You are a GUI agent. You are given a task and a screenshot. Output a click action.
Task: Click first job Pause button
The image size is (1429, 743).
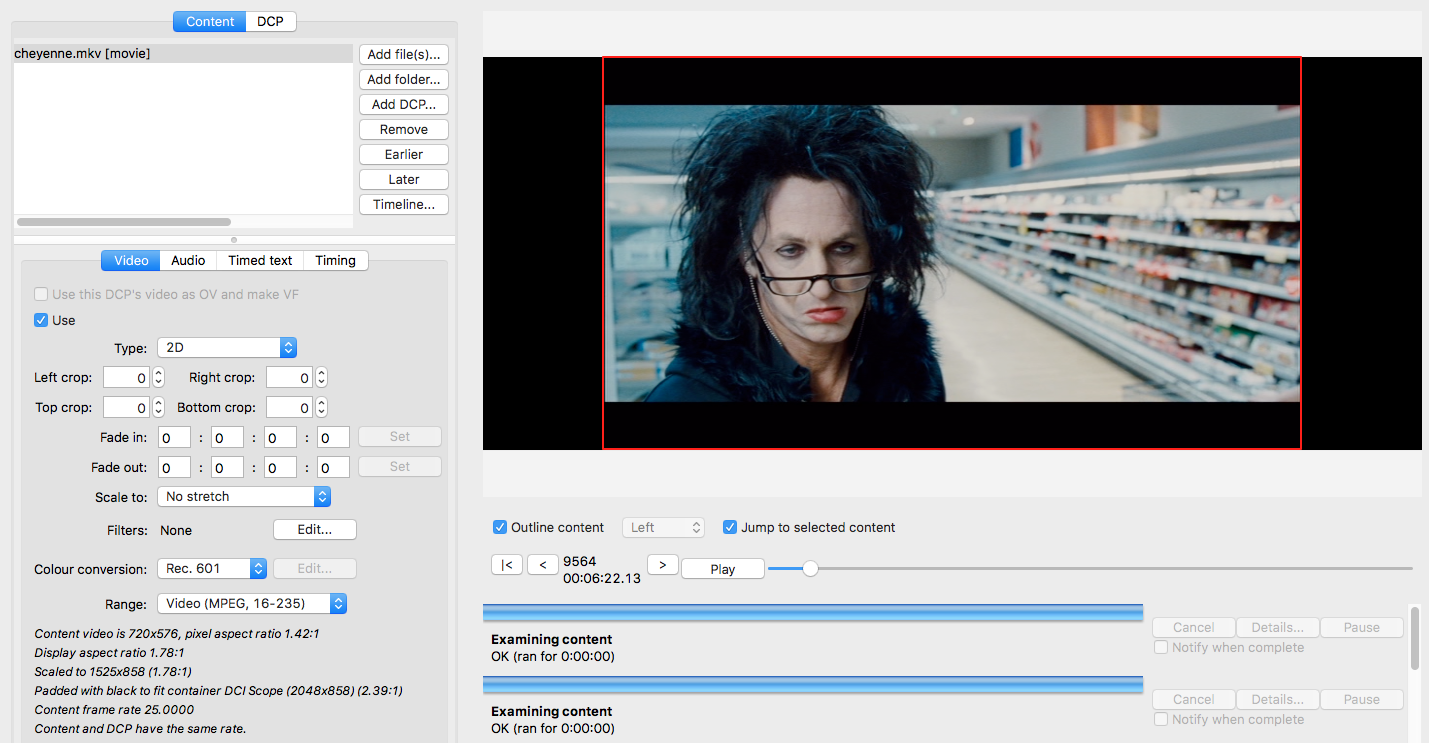coord(1362,627)
